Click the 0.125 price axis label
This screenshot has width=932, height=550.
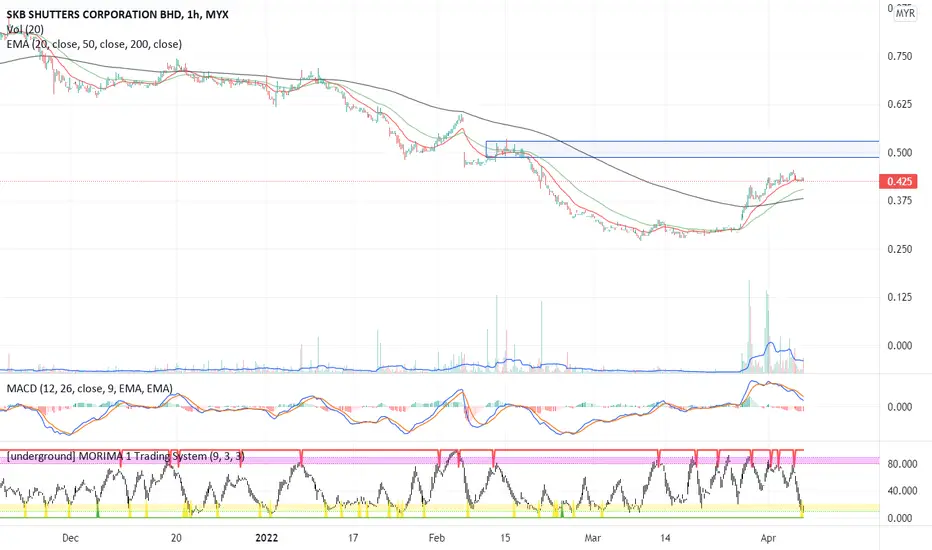(x=899, y=297)
